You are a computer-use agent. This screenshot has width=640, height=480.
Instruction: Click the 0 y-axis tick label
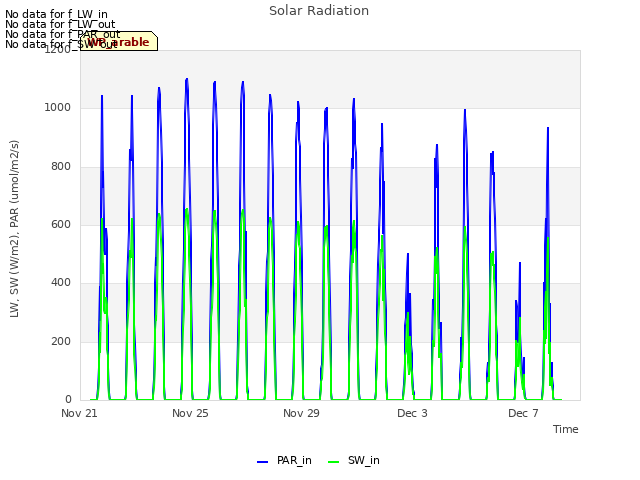click(68, 399)
